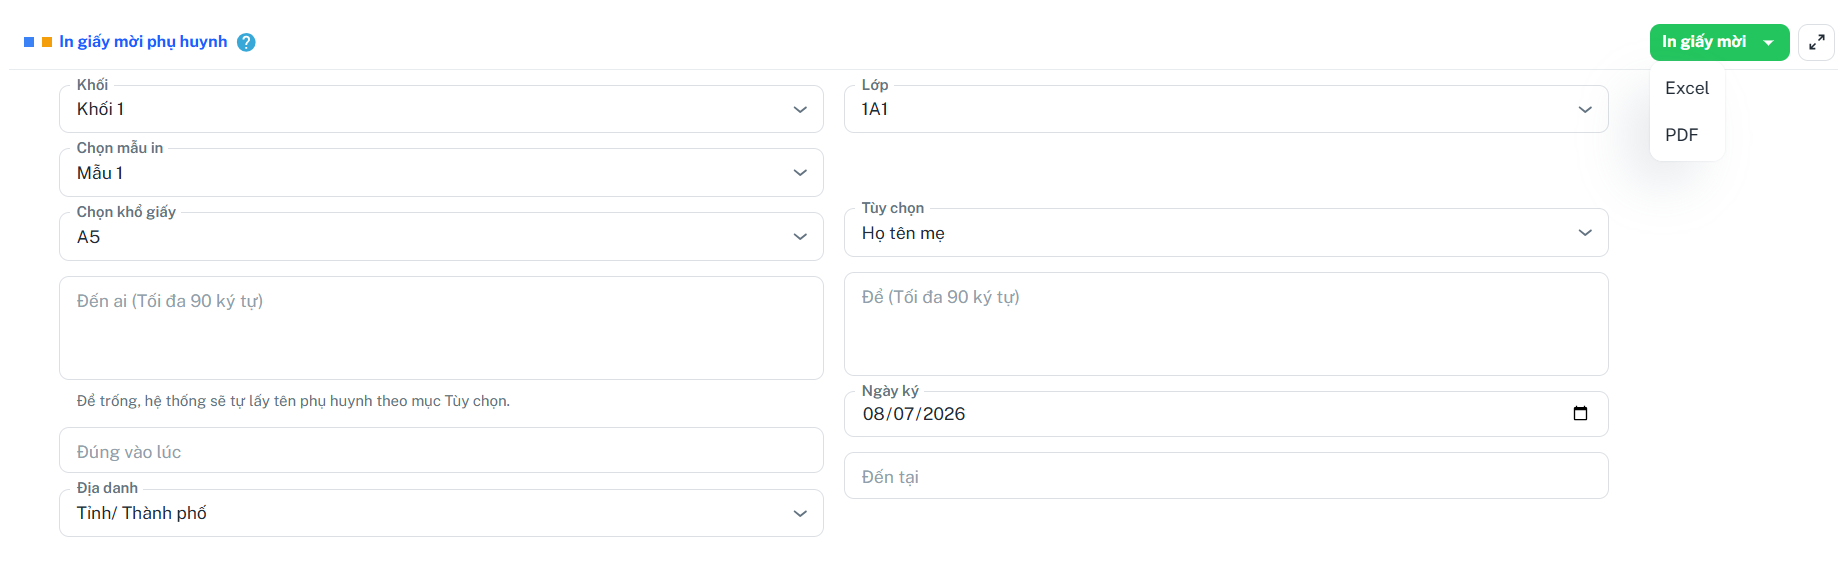Open Tùy chọn dropdown showing Họ tên mẹ
Viewport: 1838px width, 580px height.
coord(1226,233)
